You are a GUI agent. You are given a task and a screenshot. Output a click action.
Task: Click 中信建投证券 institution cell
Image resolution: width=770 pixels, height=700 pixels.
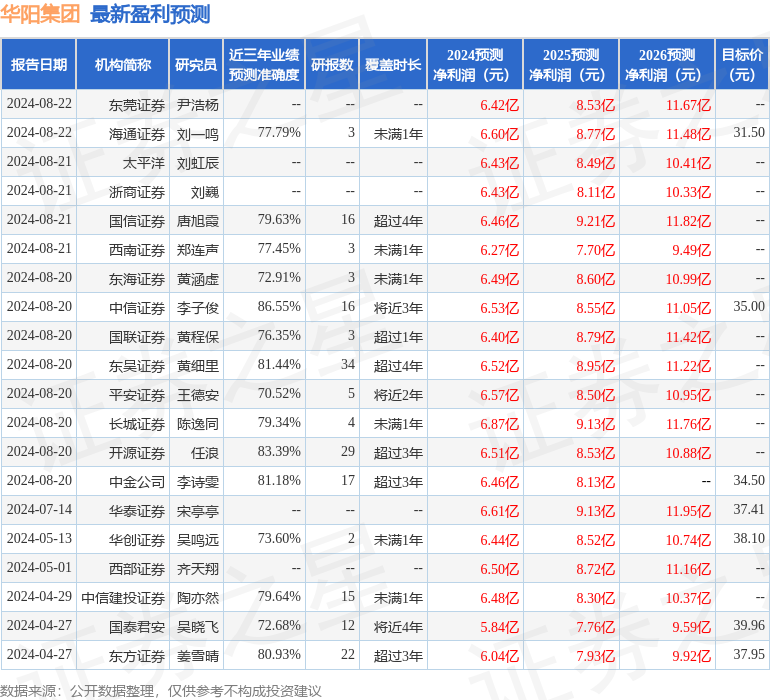(x=123, y=598)
